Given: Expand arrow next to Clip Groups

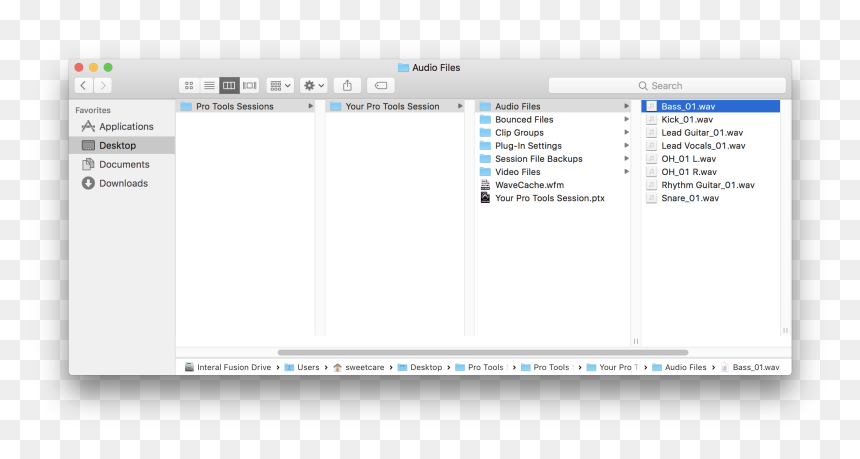Looking at the screenshot, I should (x=626, y=133).
